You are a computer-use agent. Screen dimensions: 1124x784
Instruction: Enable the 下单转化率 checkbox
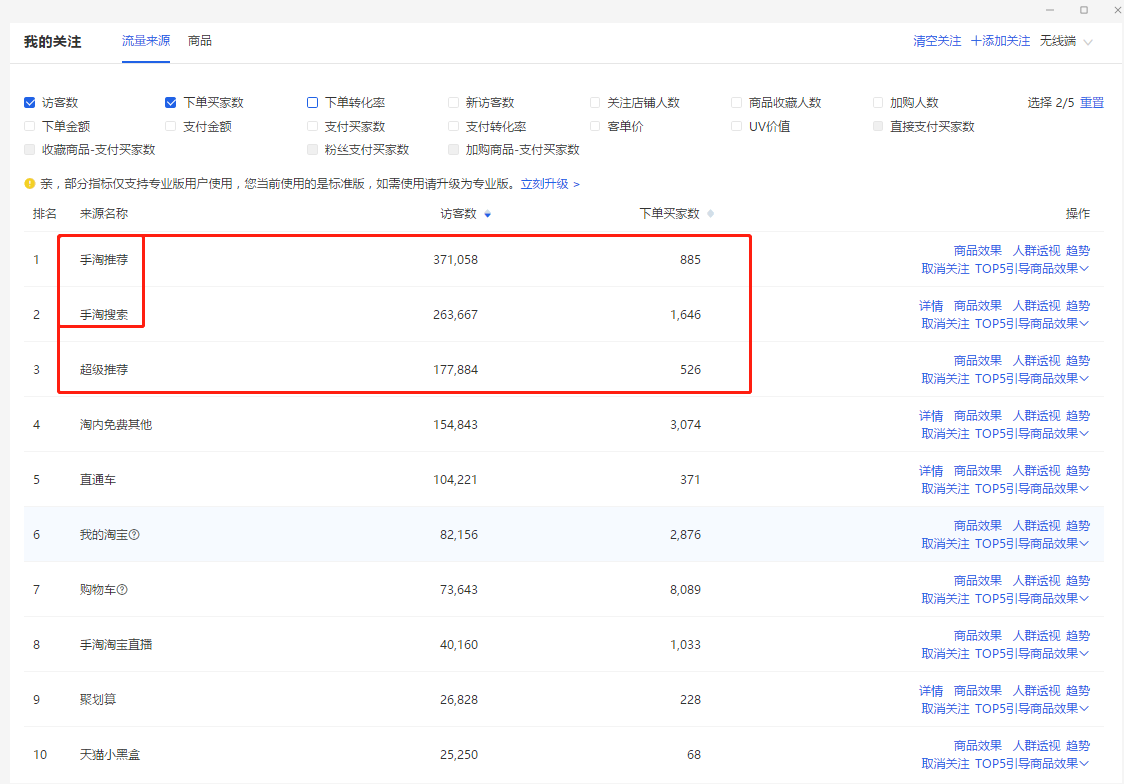[313, 102]
